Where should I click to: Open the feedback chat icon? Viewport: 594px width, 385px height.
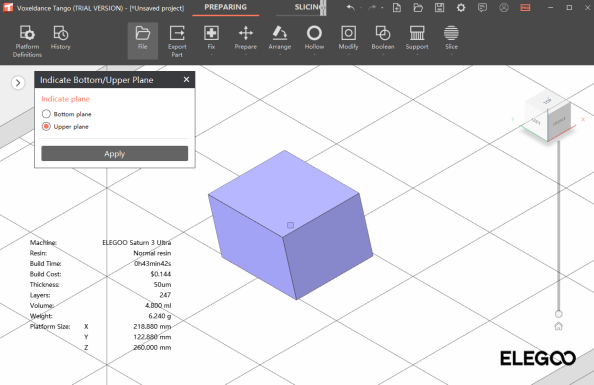coord(482,8)
